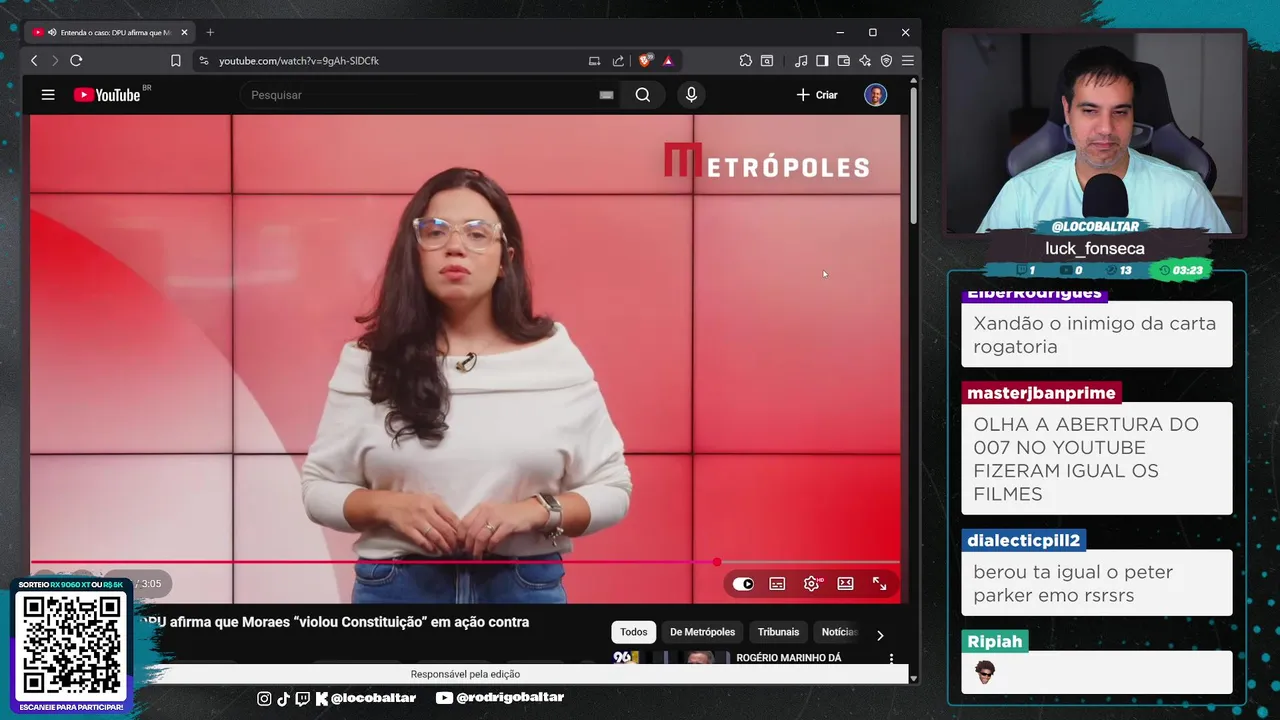Start voice search with microphone icon
The width and height of the screenshot is (1280, 720).
[x=691, y=95]
